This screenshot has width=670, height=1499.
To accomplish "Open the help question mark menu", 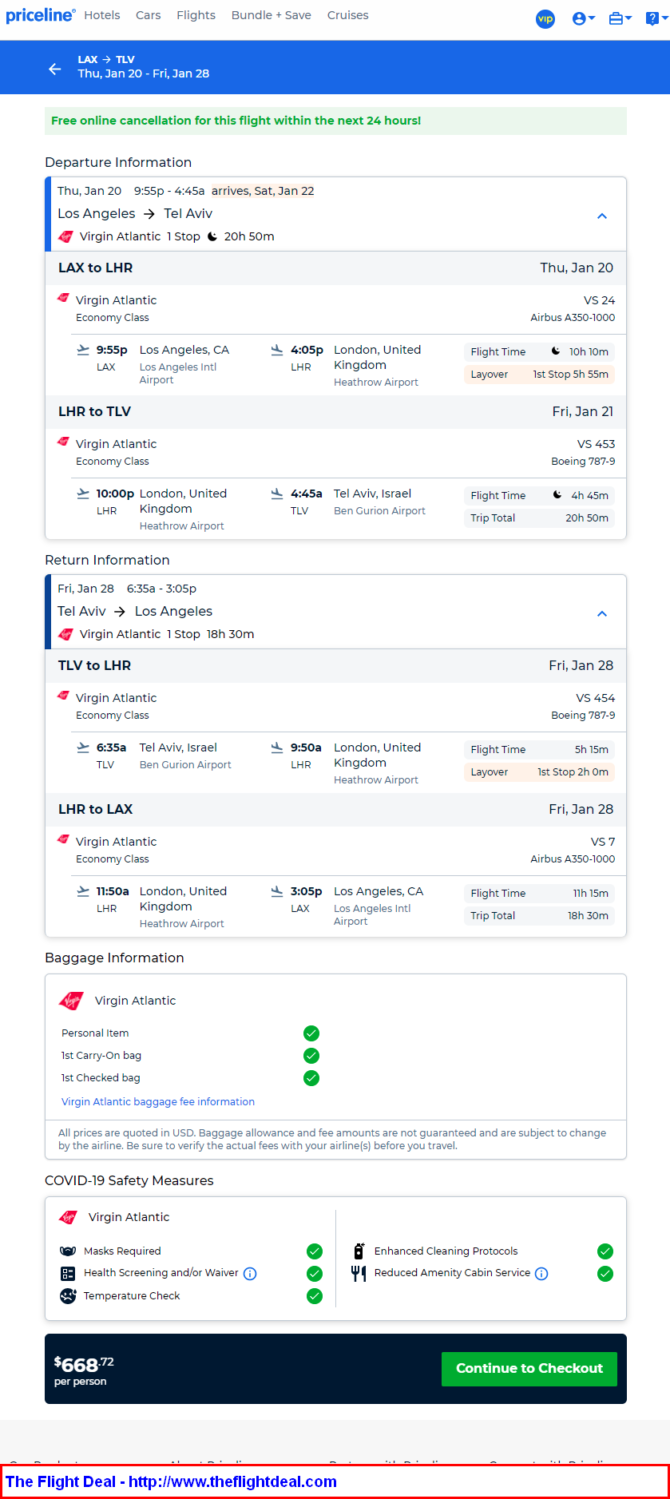I will 653,18.
